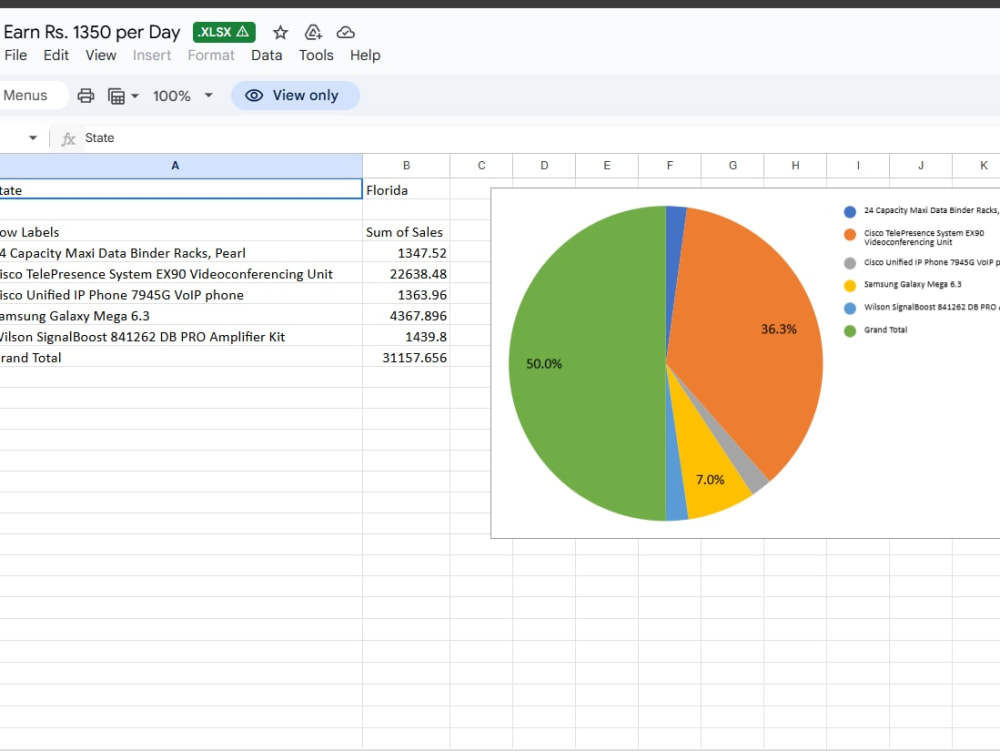Viewport: 1000px width, 751px height.
Task: Select the Wilson SignalBoost 841262 cell
Action: pyautogui.click(x=181, y=337)
